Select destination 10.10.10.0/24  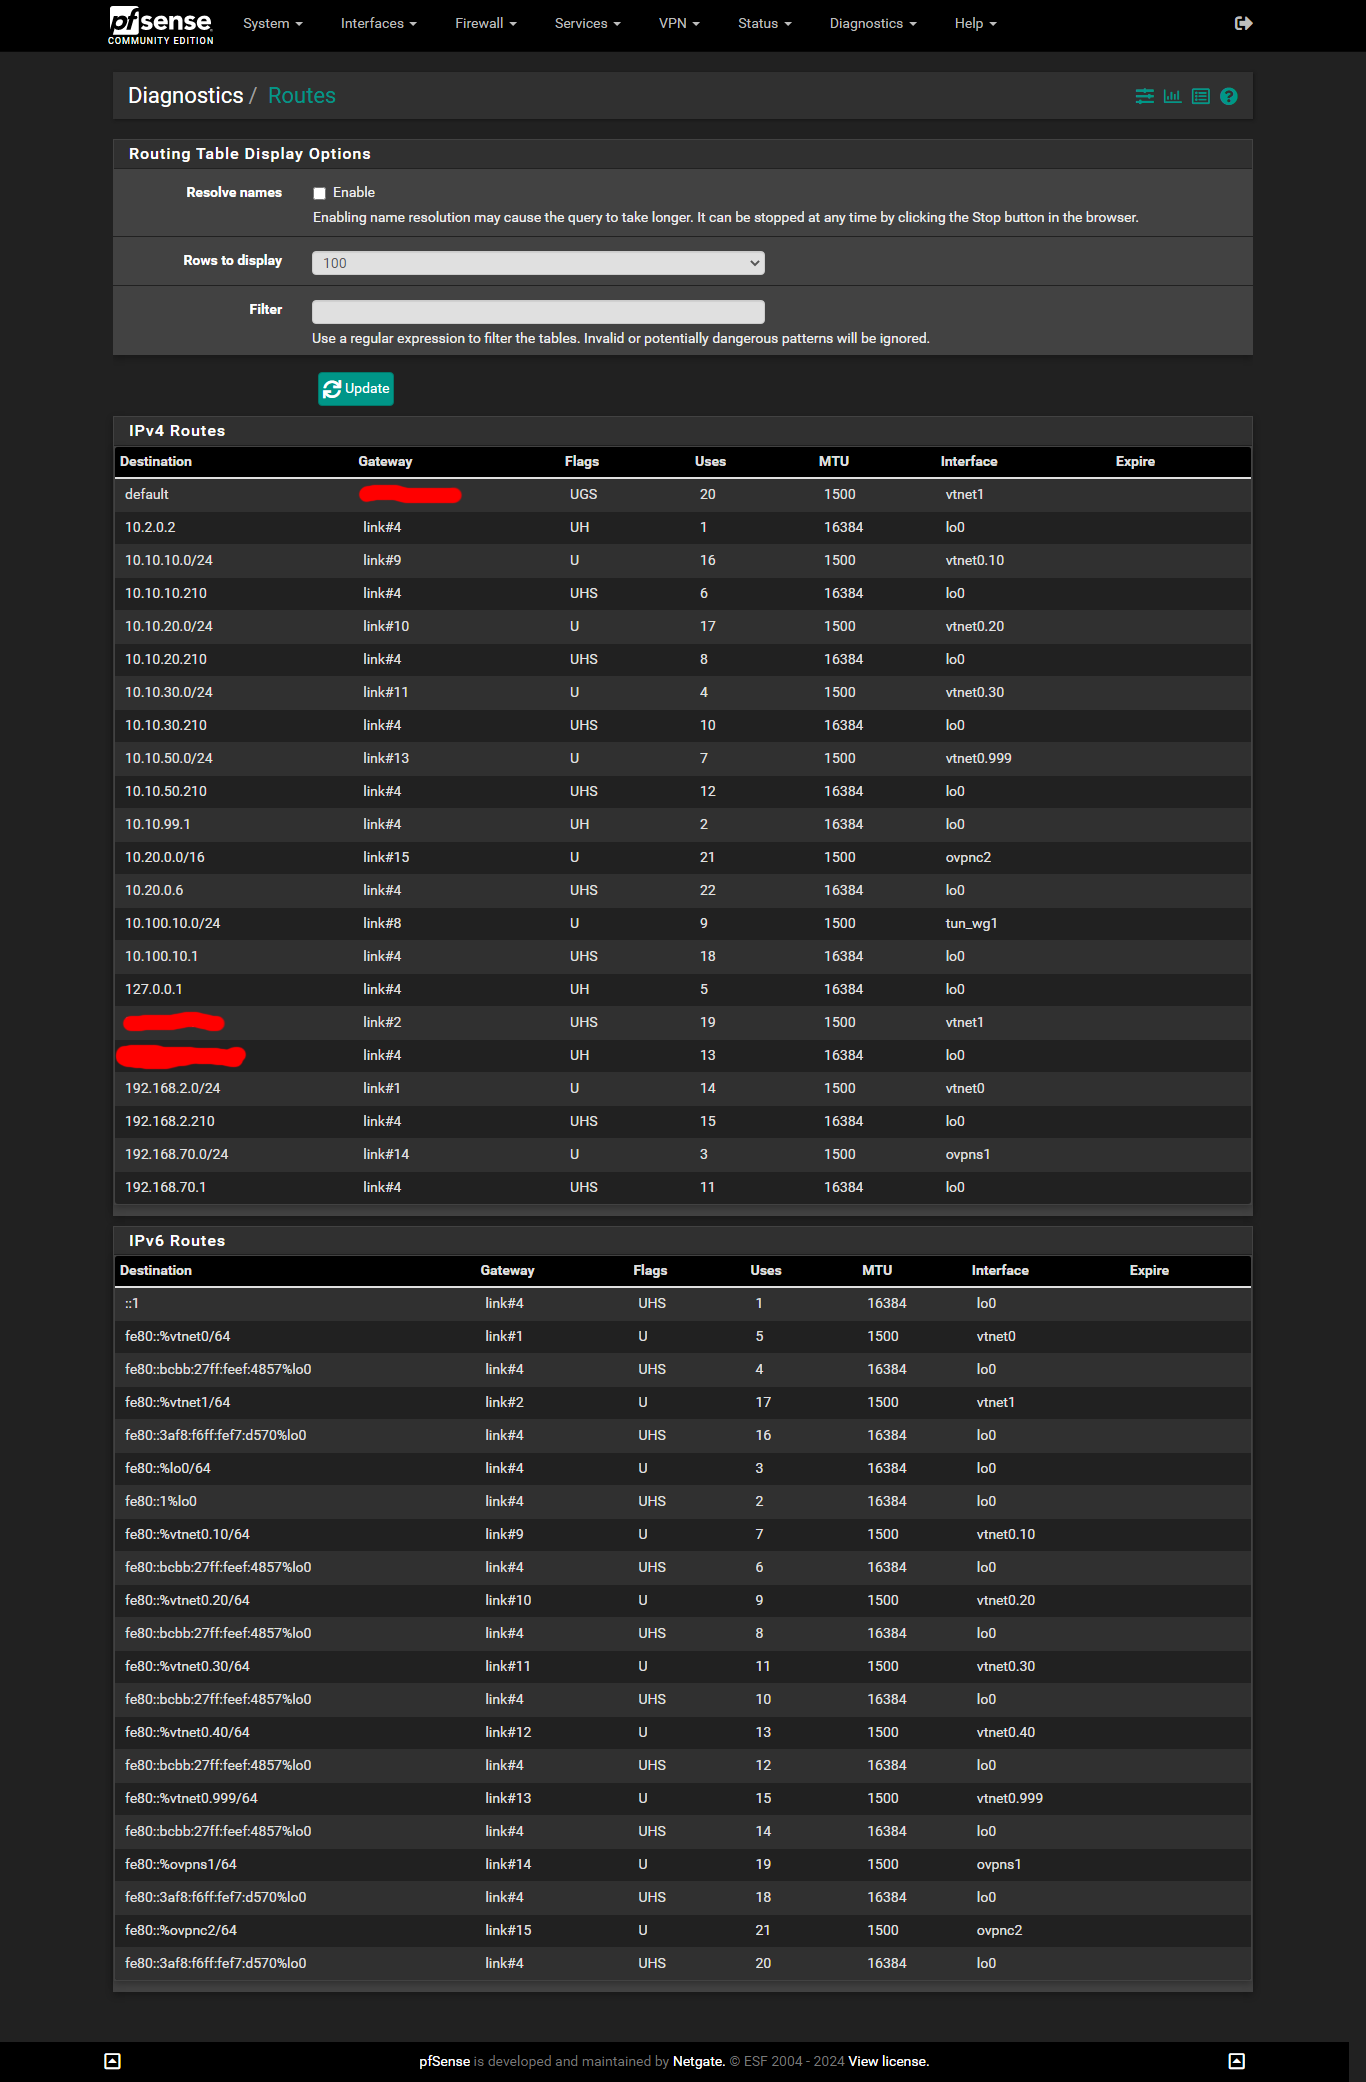(x=169, y=560)
